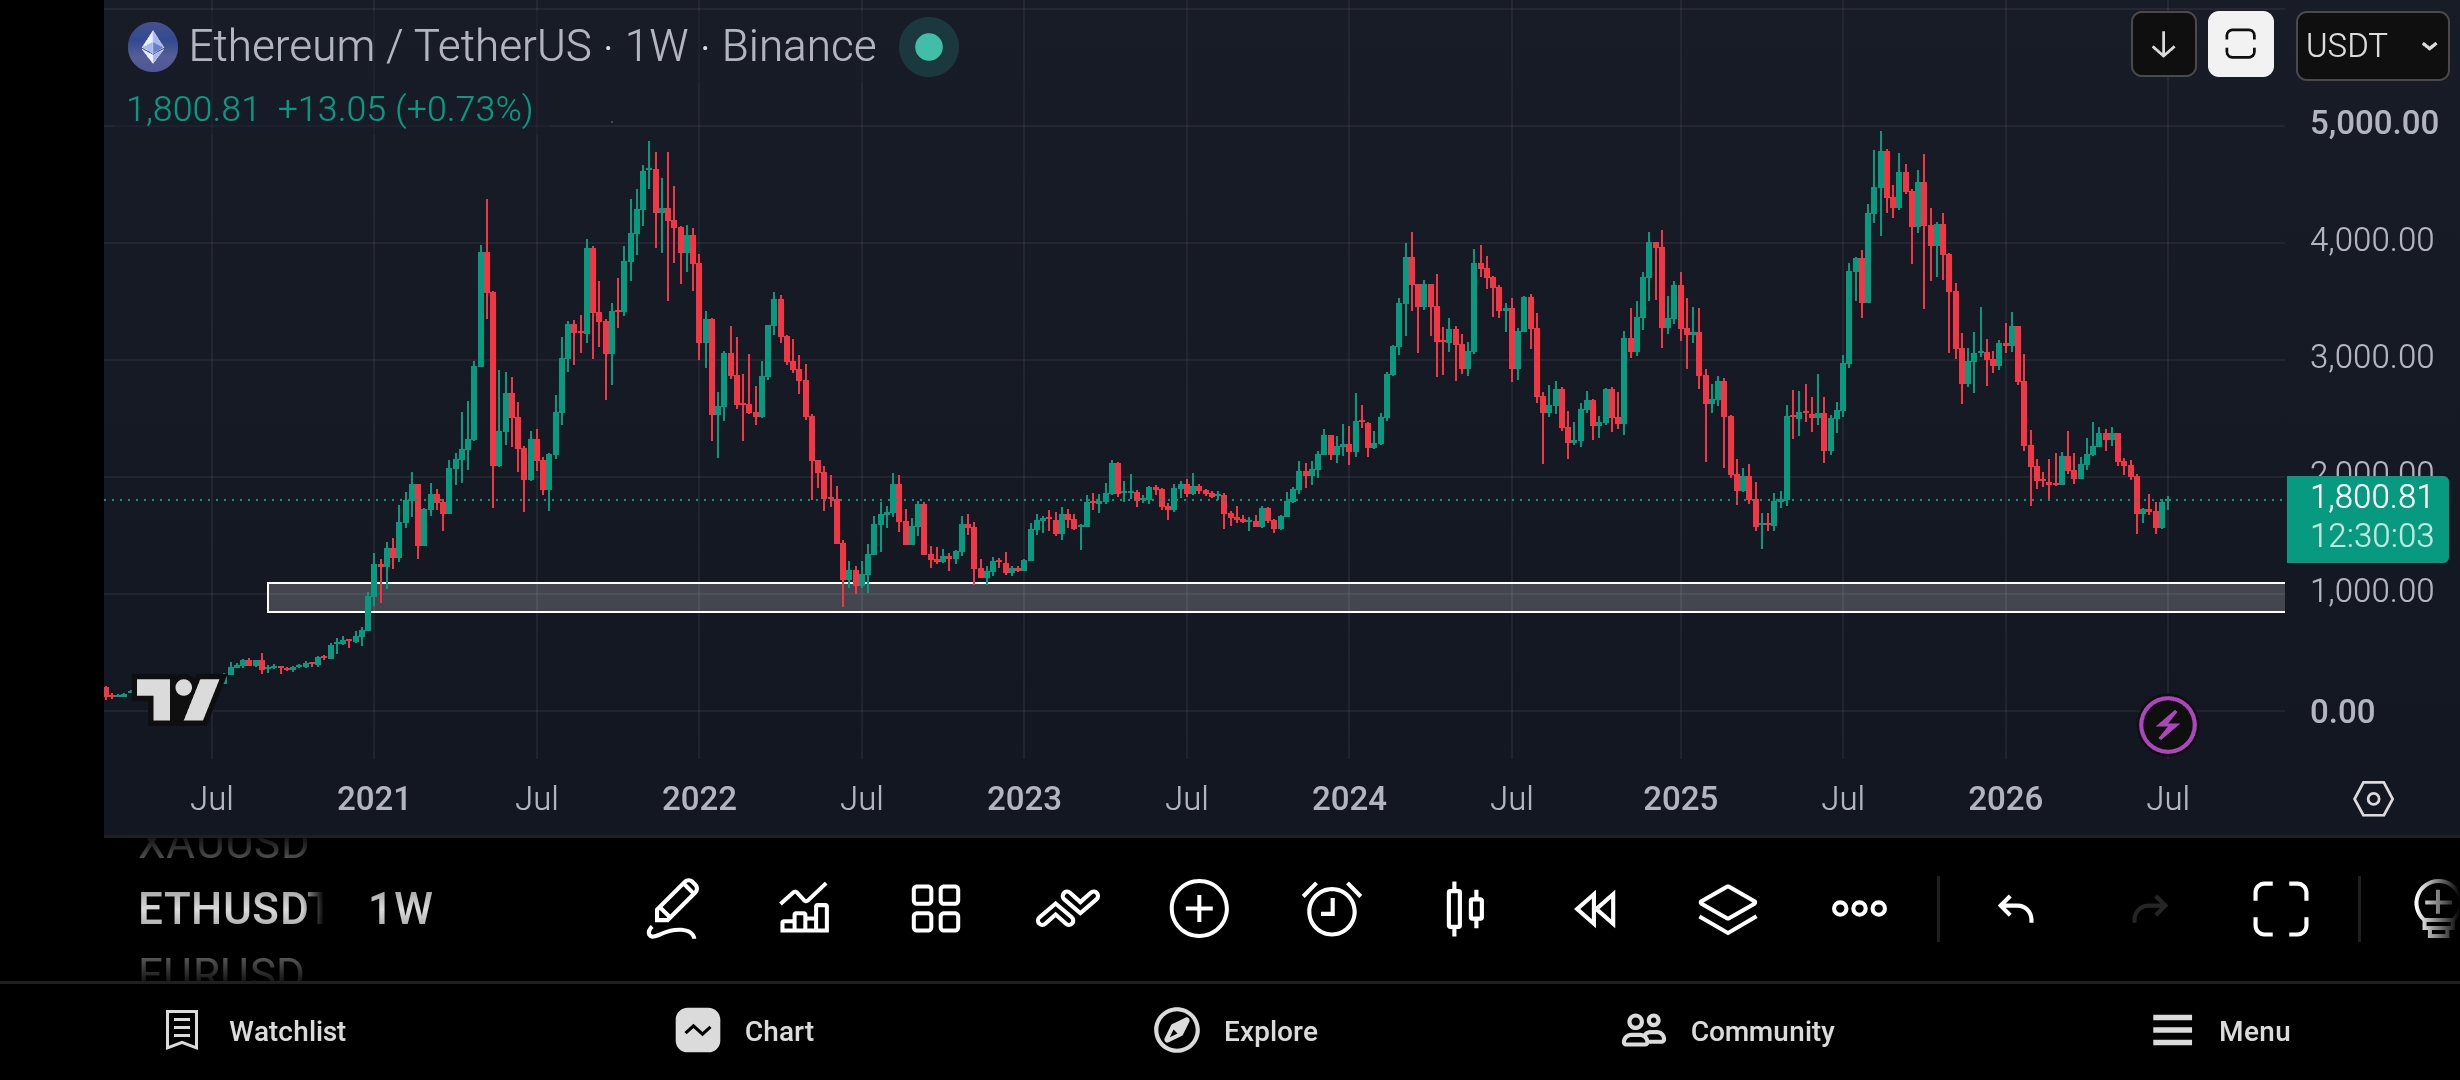Switch to the Watchlist tab

point(255,1031)
